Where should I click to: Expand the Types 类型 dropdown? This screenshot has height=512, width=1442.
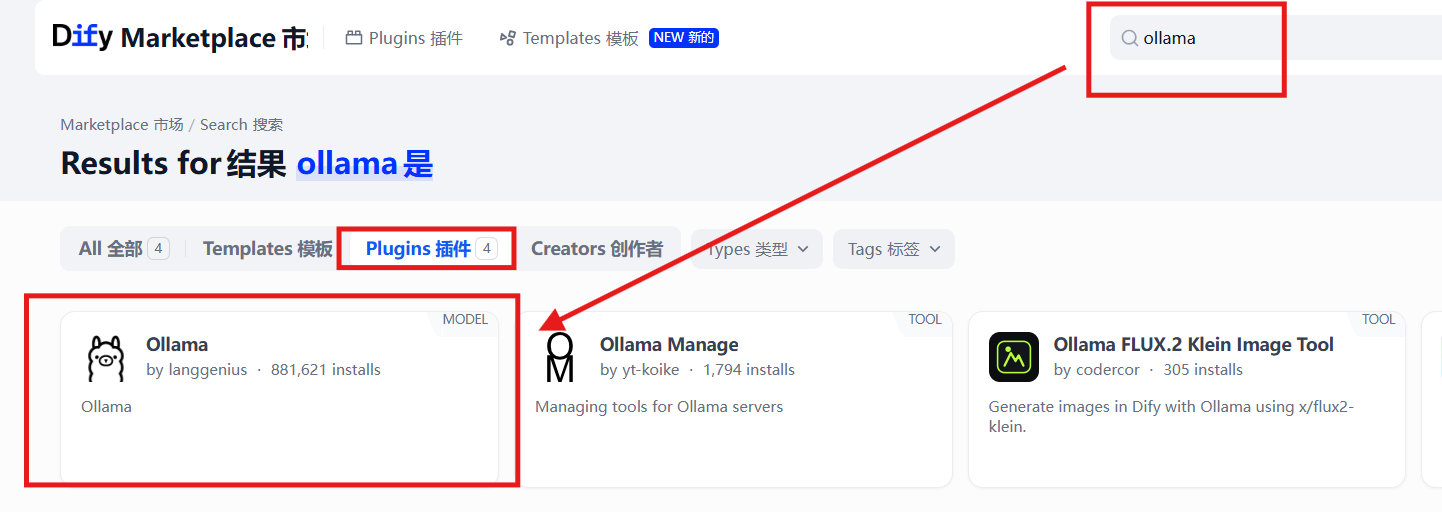(757, 249)
